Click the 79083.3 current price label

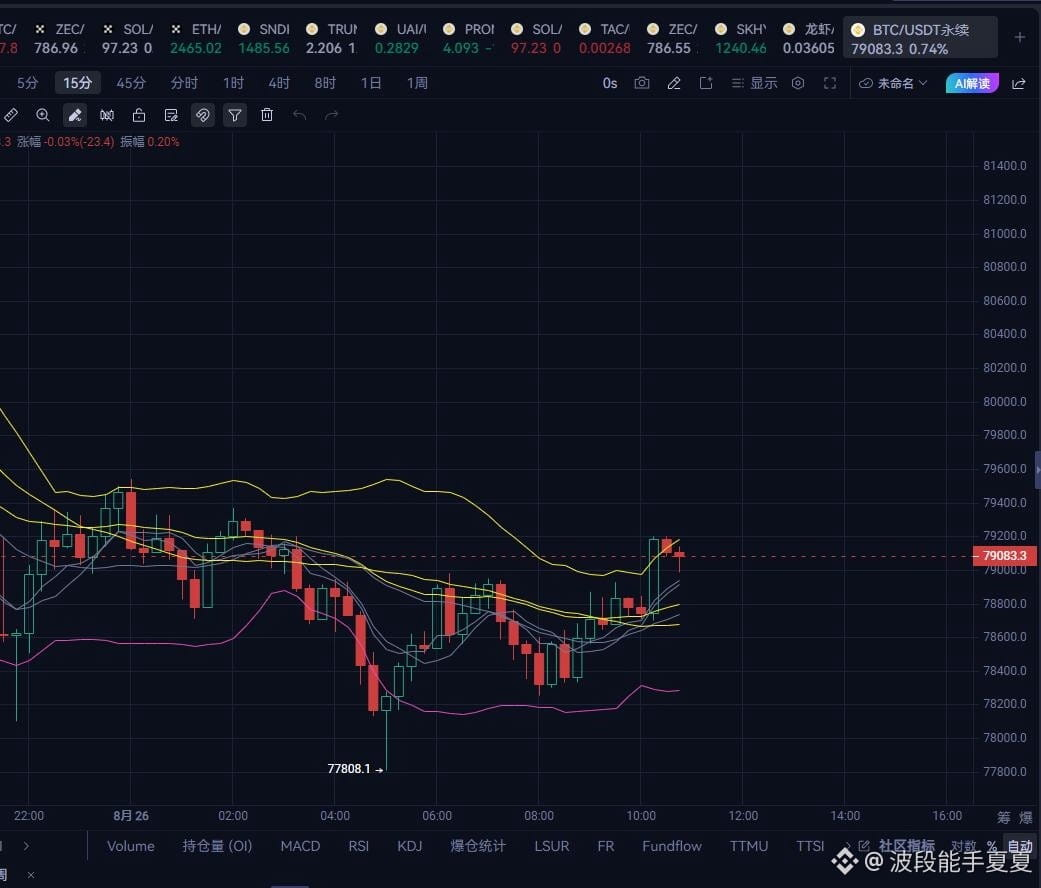point(1004,555)
